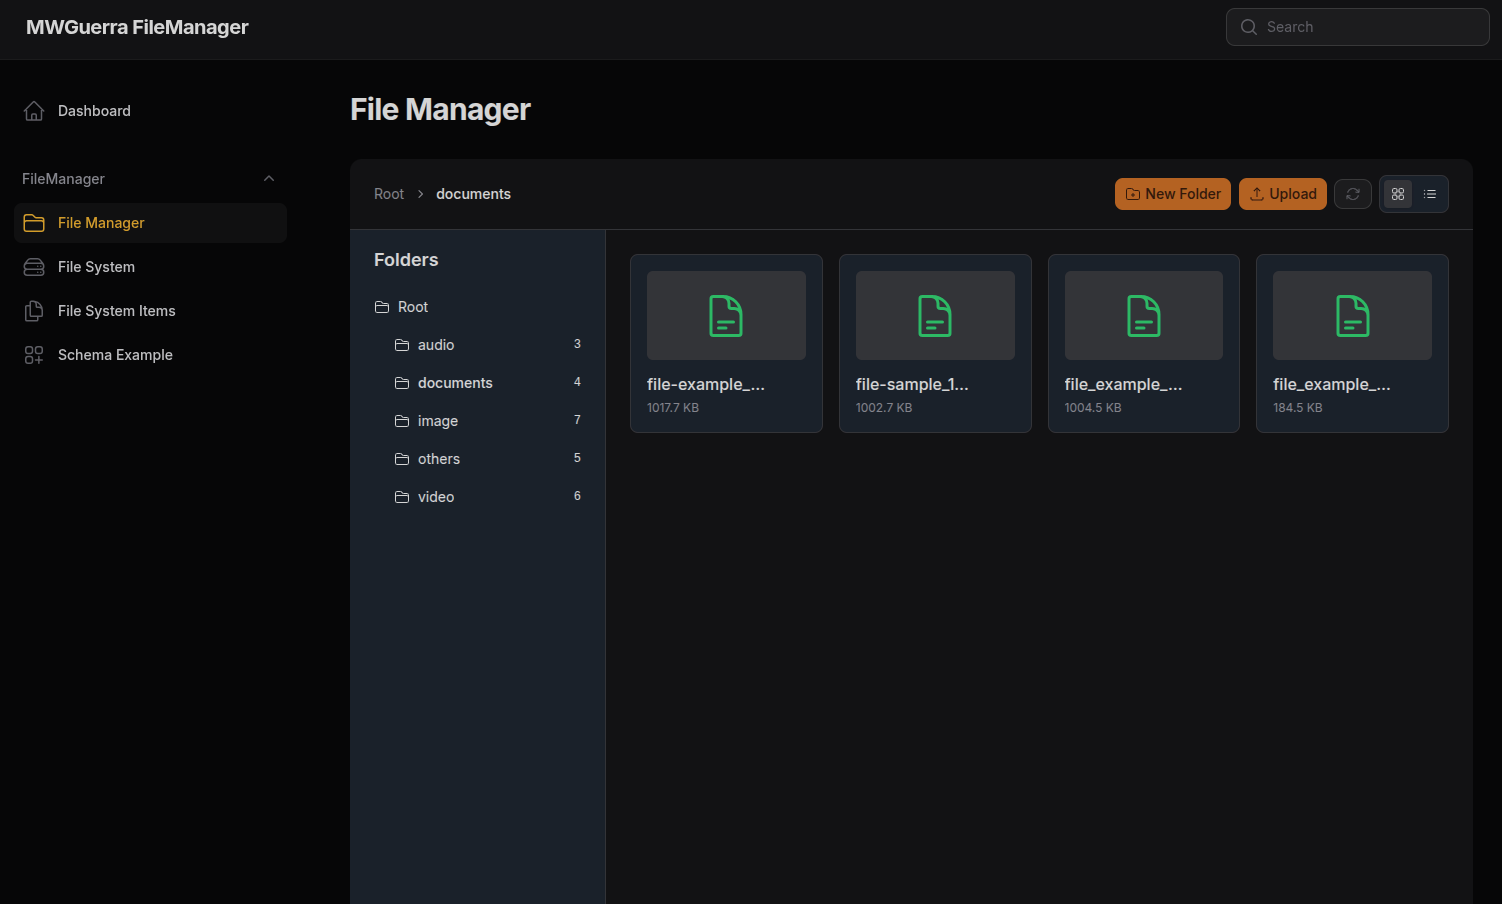Open the image folder in tree

click(438, 421)
